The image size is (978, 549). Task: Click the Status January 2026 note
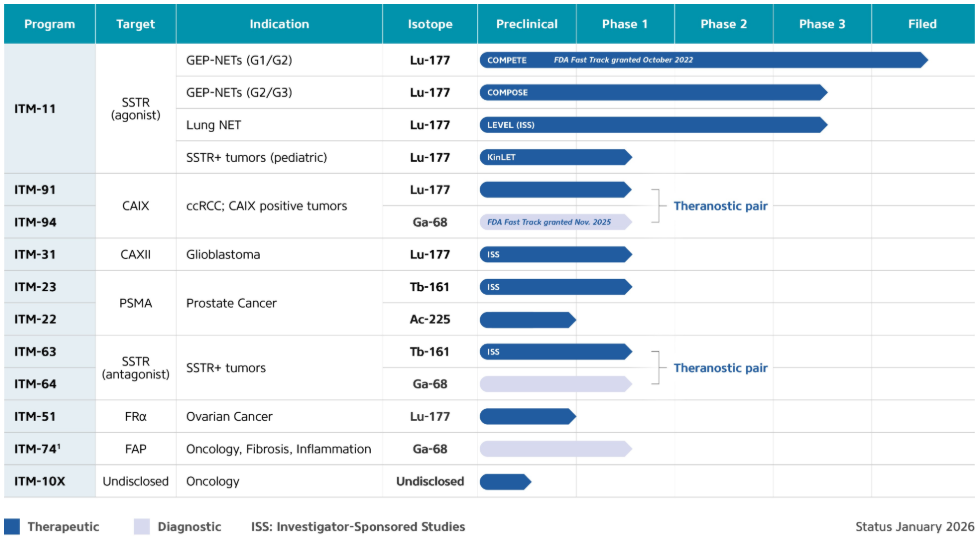click(x=914, y=527)
